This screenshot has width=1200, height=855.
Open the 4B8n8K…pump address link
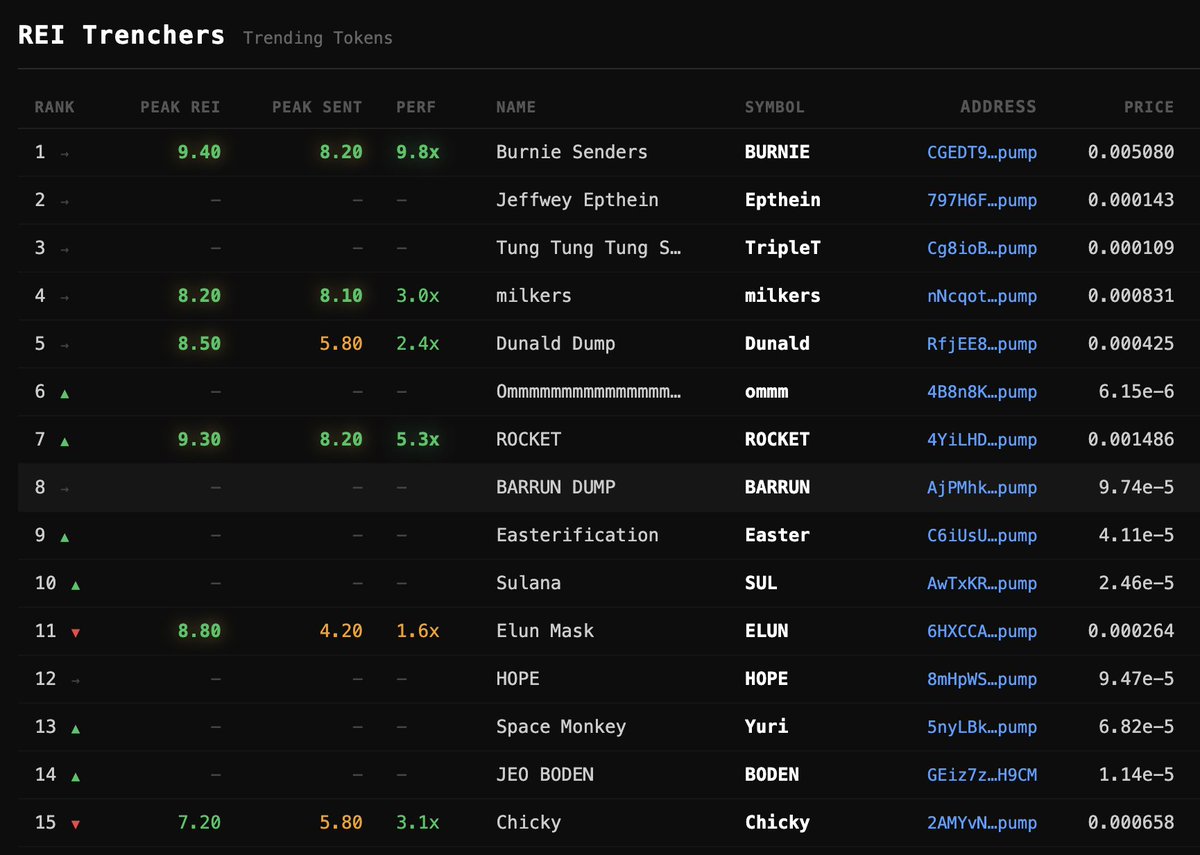pyautogui.click(x=982, y=393)
